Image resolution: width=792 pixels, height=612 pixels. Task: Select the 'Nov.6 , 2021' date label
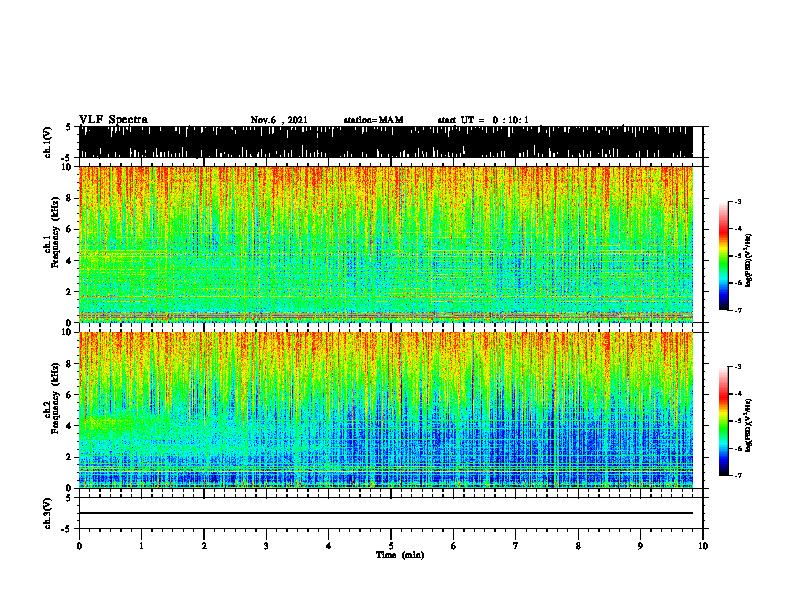[279, 120]
